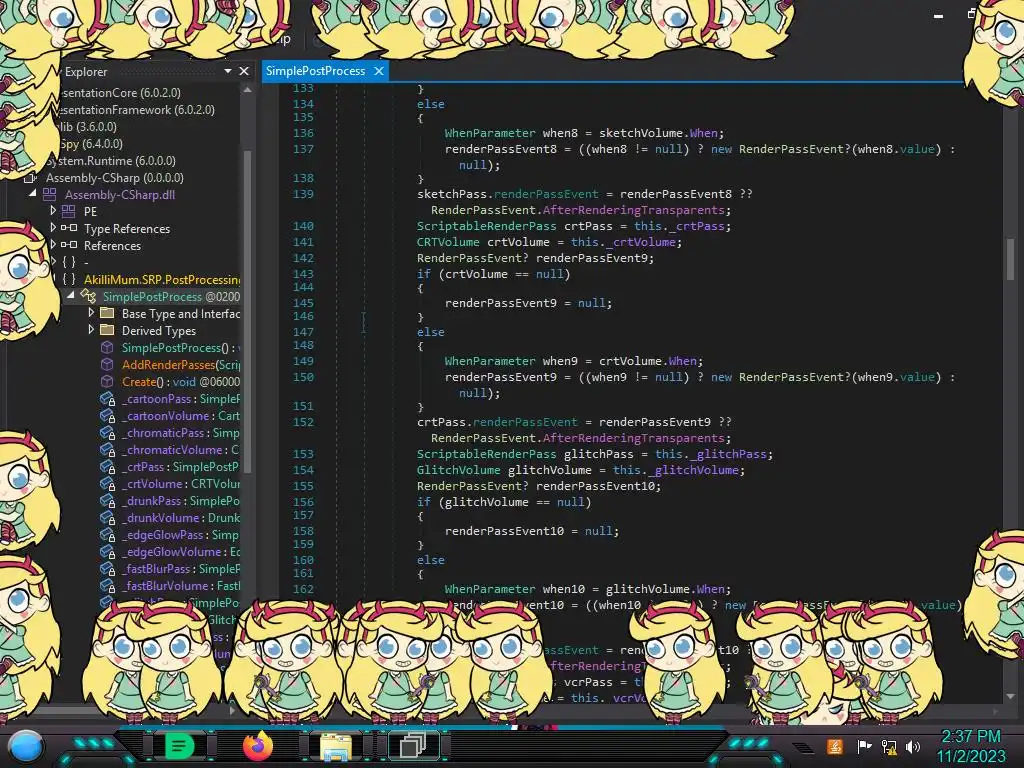Screen dimensions: 1024x768
Task: Click the Assembly Explorer scroll-up arrow
Action: pos(248,91)
